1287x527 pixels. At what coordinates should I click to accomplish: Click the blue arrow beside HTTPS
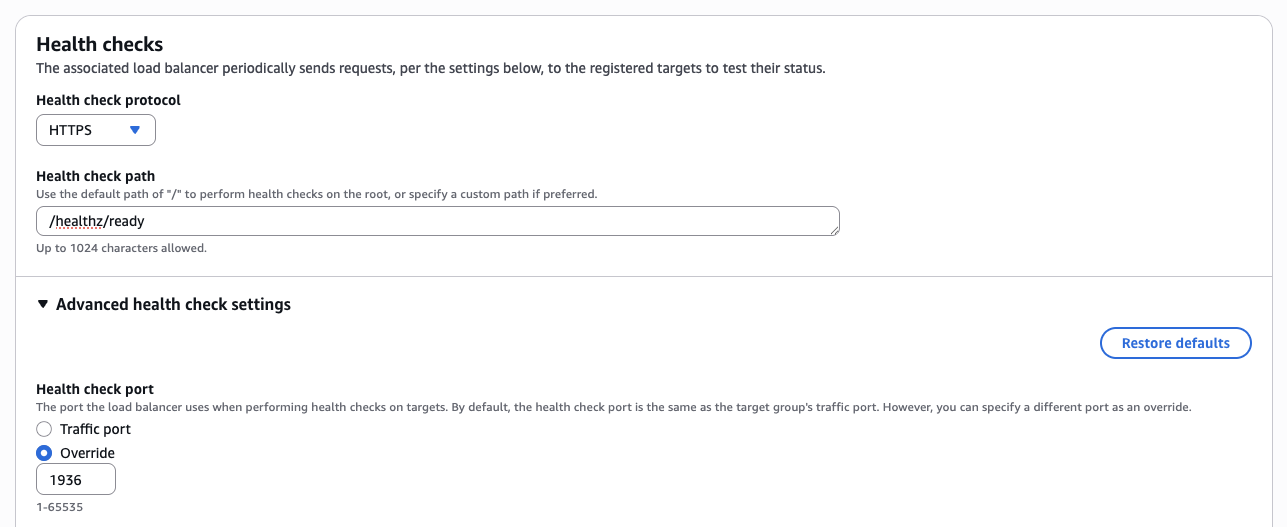coord(135,130)
